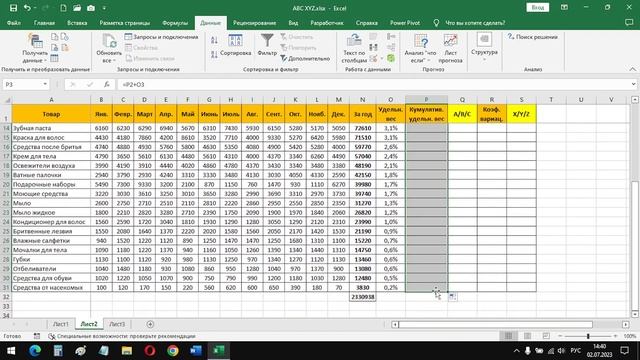The height and width of the screenshot is (360, 640).
Task: Open Word from taskbar
Action: coord(196,351)
